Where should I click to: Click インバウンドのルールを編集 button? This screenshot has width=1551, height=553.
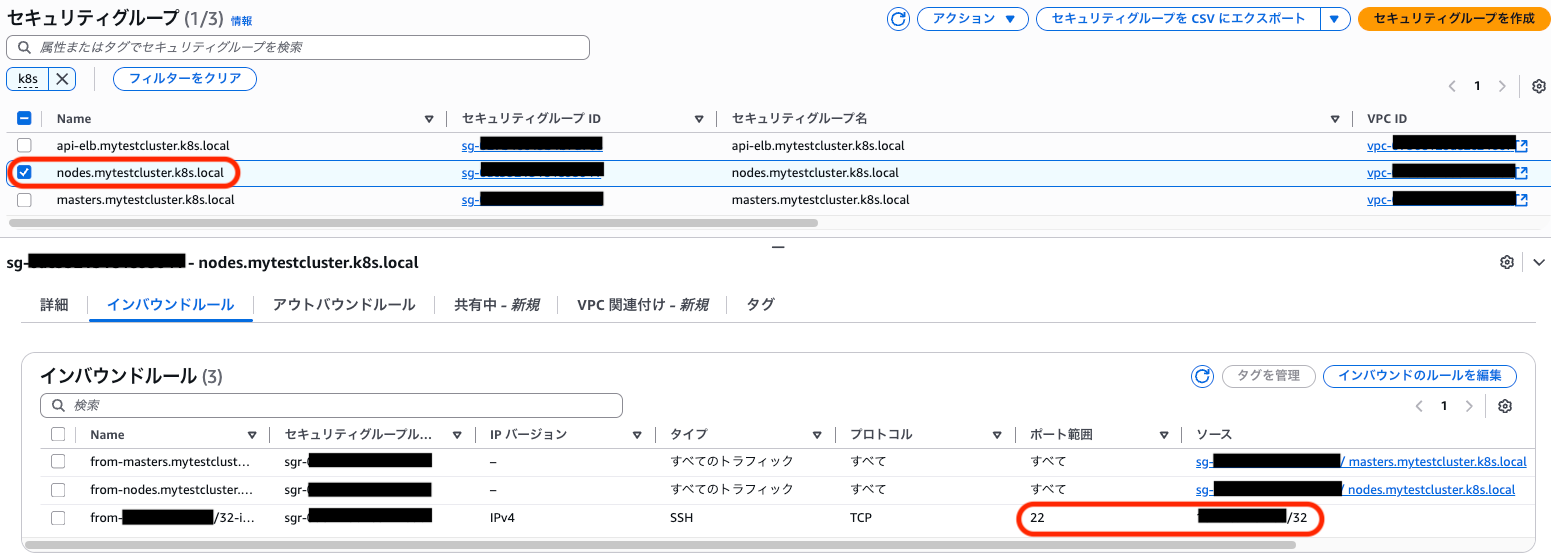tap(1419, 376)
